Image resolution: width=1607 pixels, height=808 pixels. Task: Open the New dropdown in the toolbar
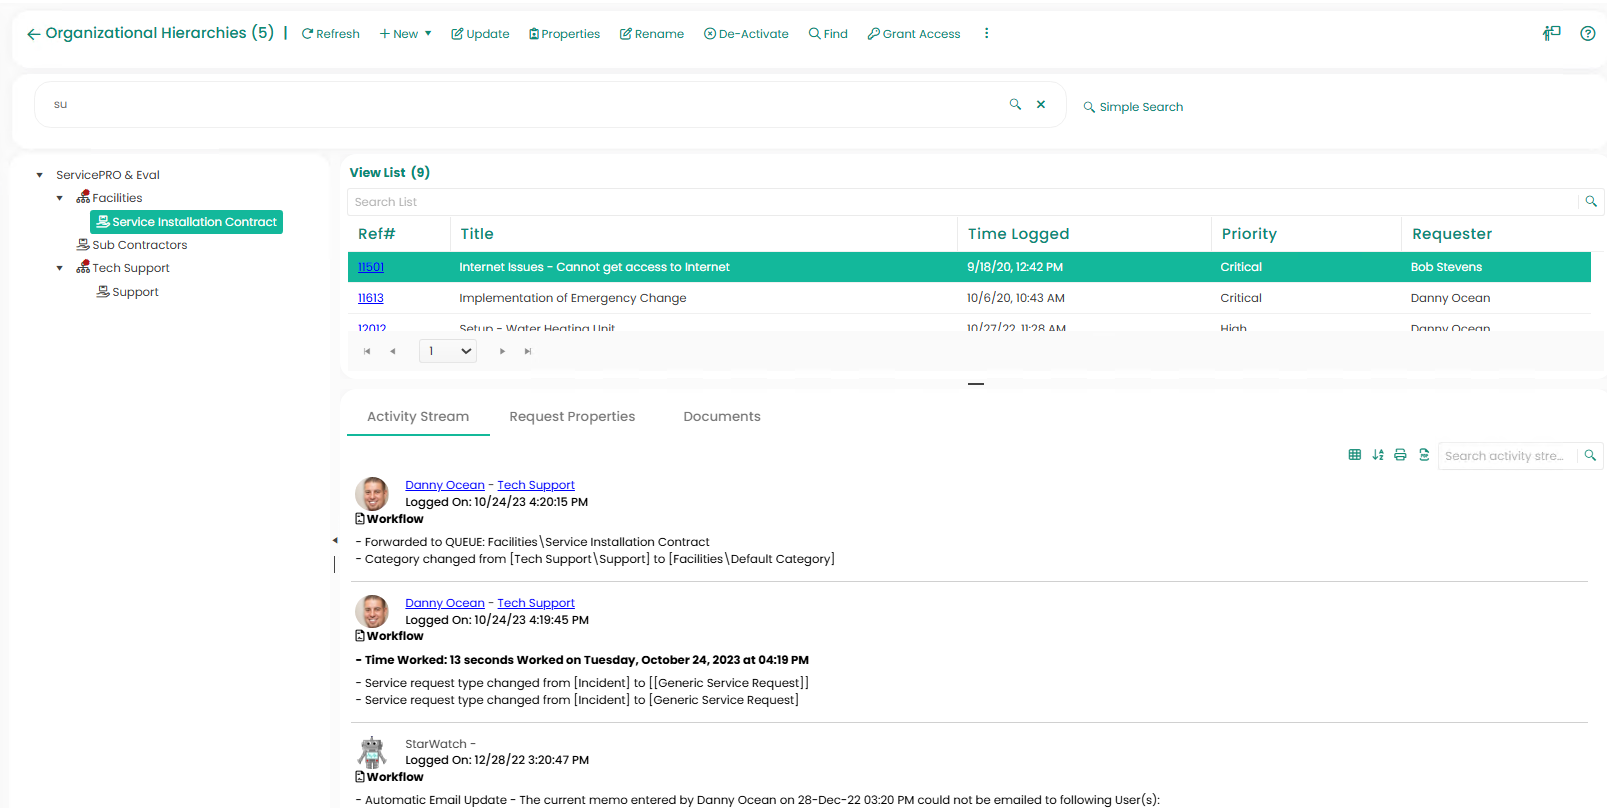pyautogui.click(x=405, y=34)
